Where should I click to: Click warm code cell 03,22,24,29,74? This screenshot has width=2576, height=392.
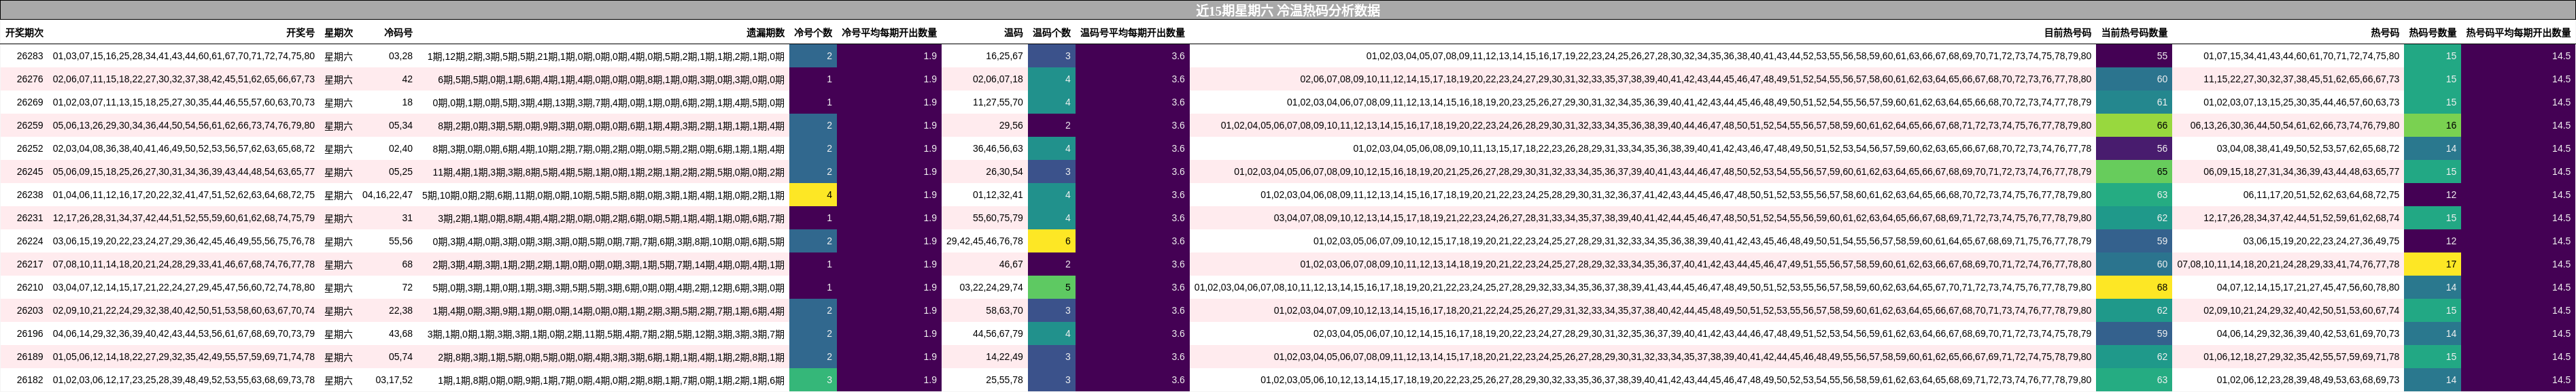point(991,287)
